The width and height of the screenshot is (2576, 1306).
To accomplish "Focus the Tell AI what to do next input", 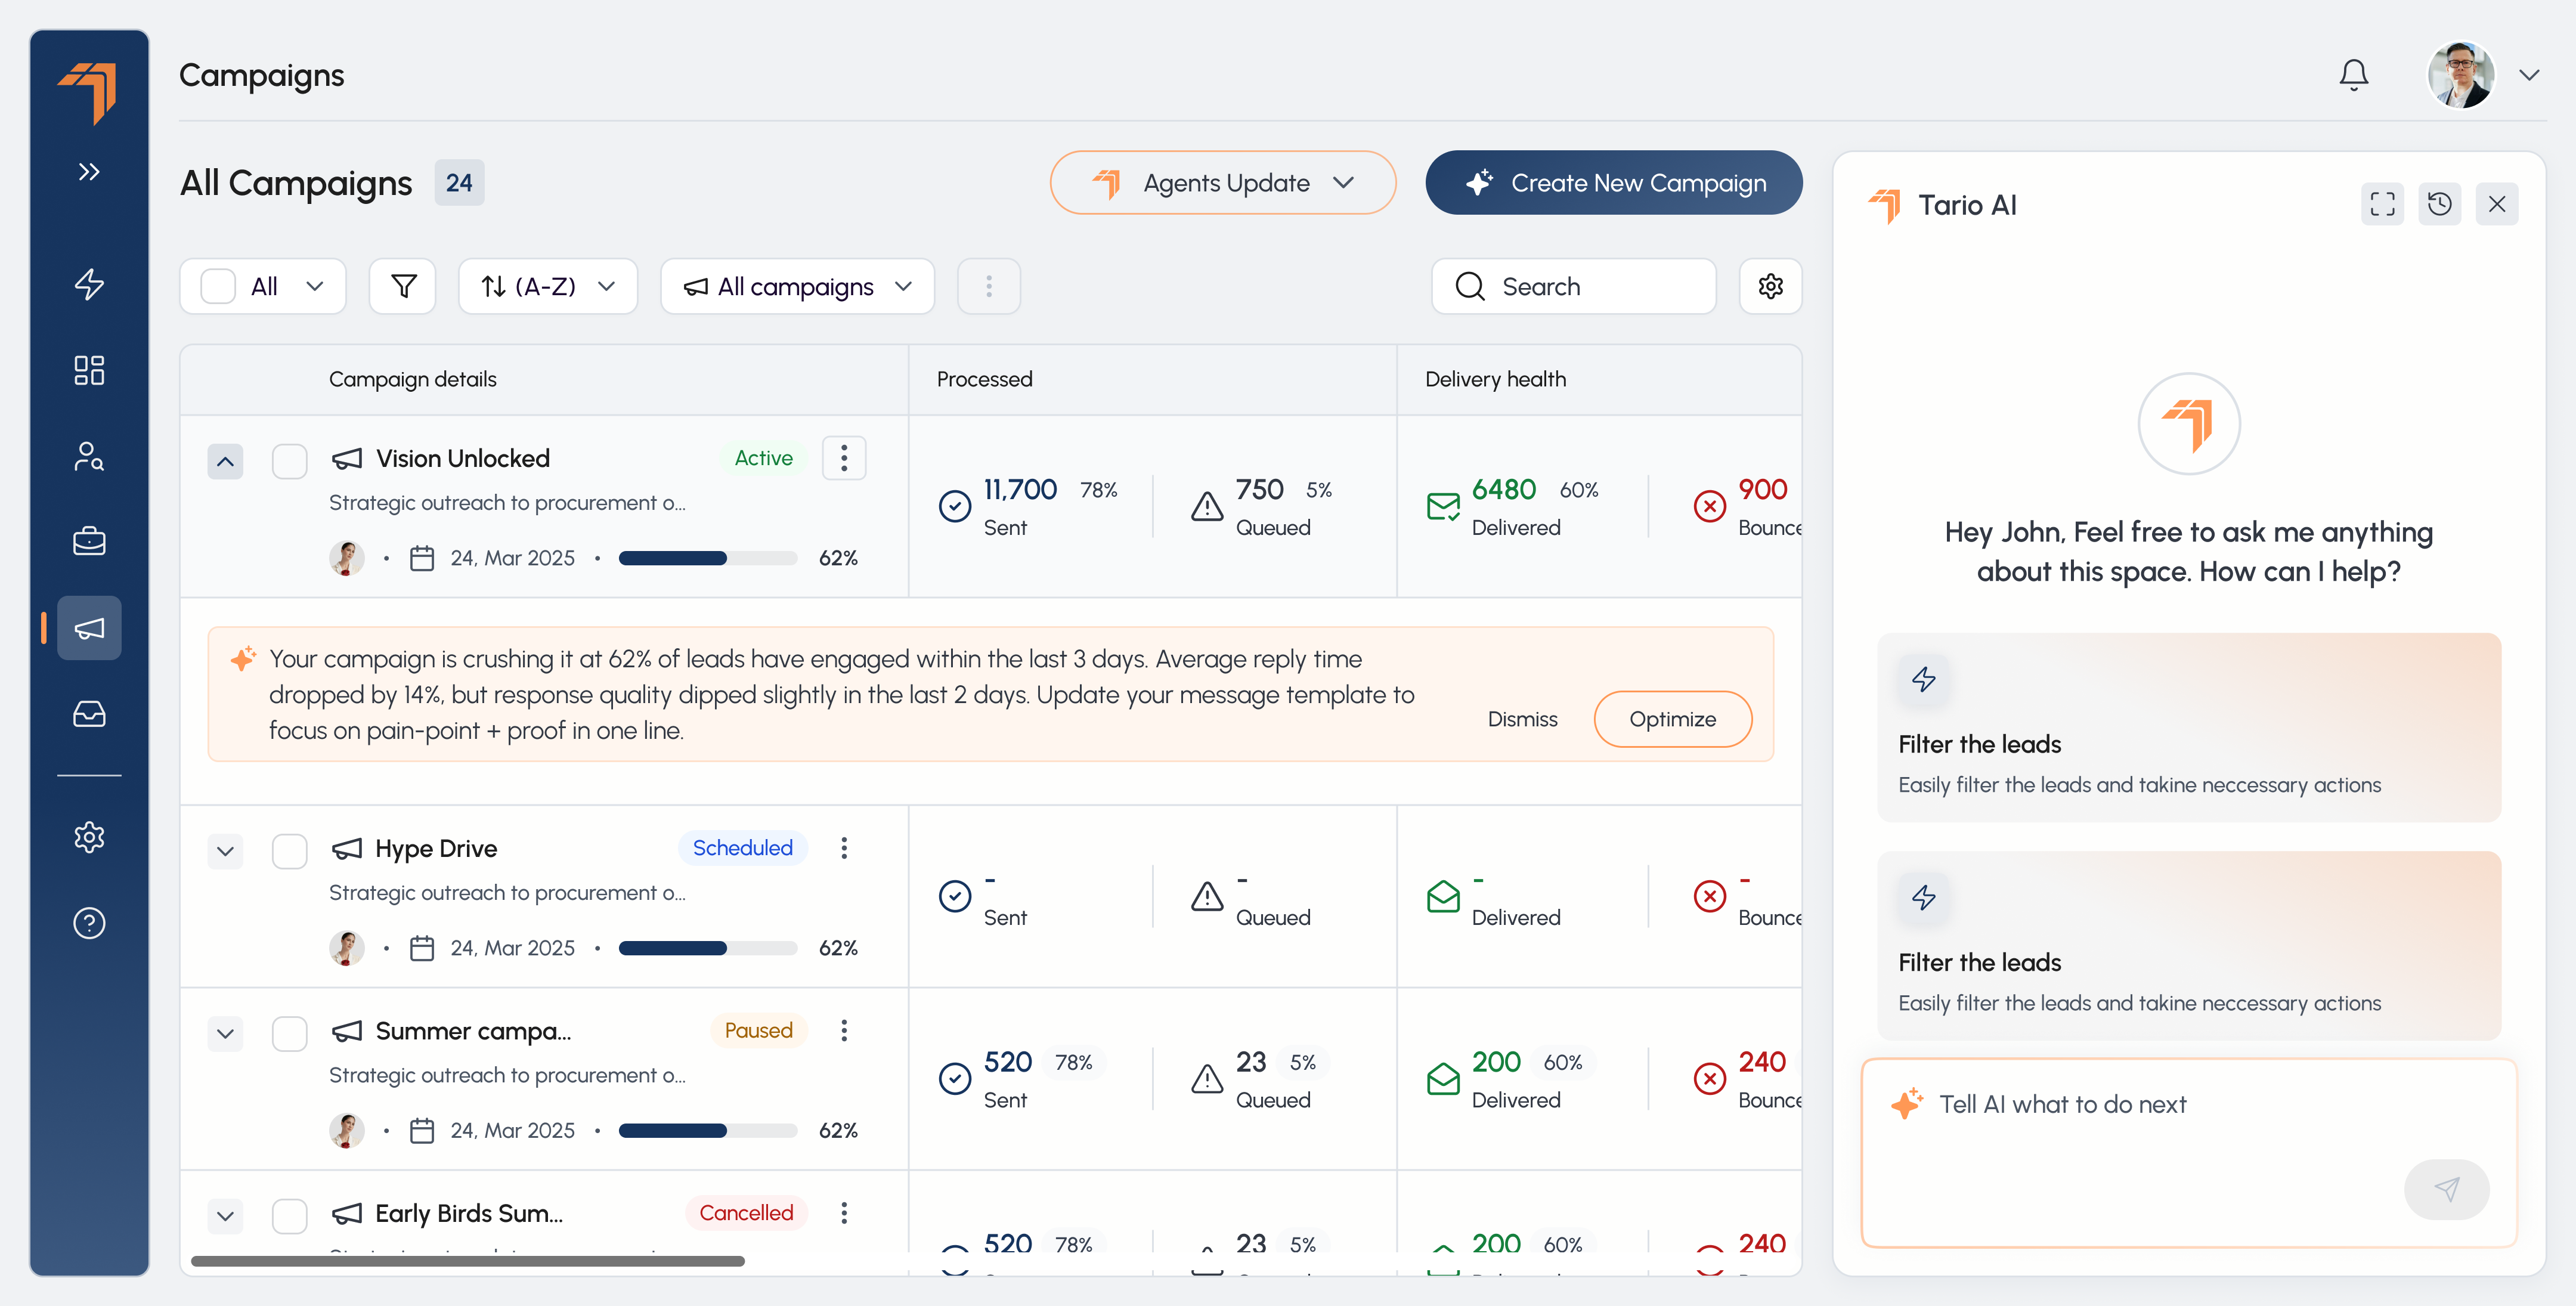I will [x=2189, y=1153].
